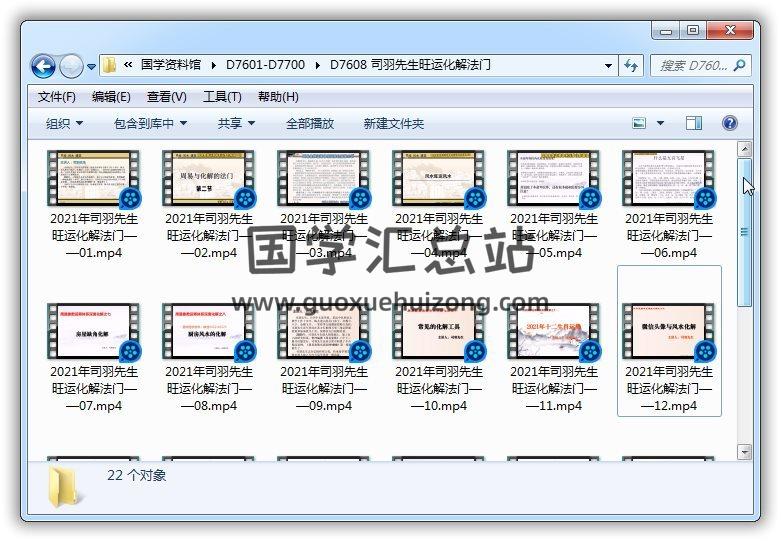This screenshot has width=781, height=542.
Task: Open the 文件(F) menu
Action: pyautogui.click(x=57, y=97)
